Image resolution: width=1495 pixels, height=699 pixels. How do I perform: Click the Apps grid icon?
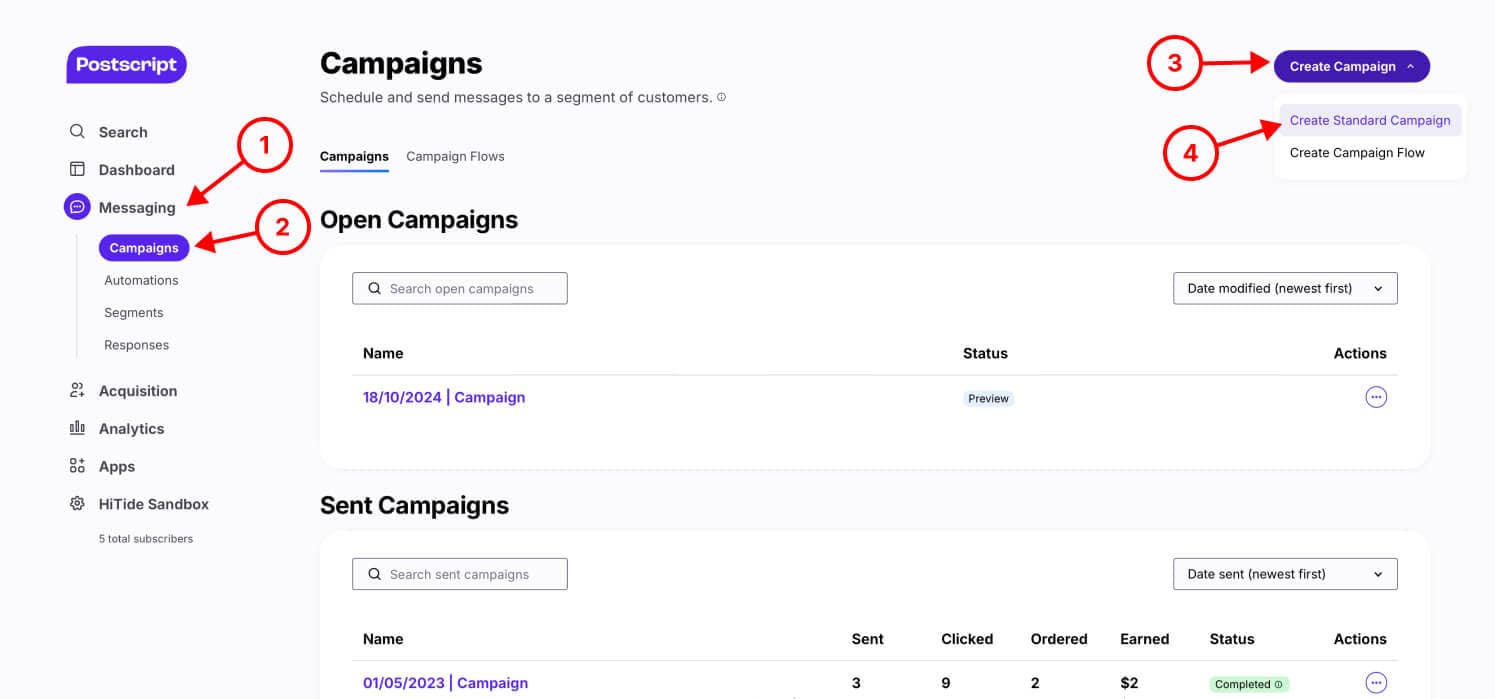click(x=77, y=466)
